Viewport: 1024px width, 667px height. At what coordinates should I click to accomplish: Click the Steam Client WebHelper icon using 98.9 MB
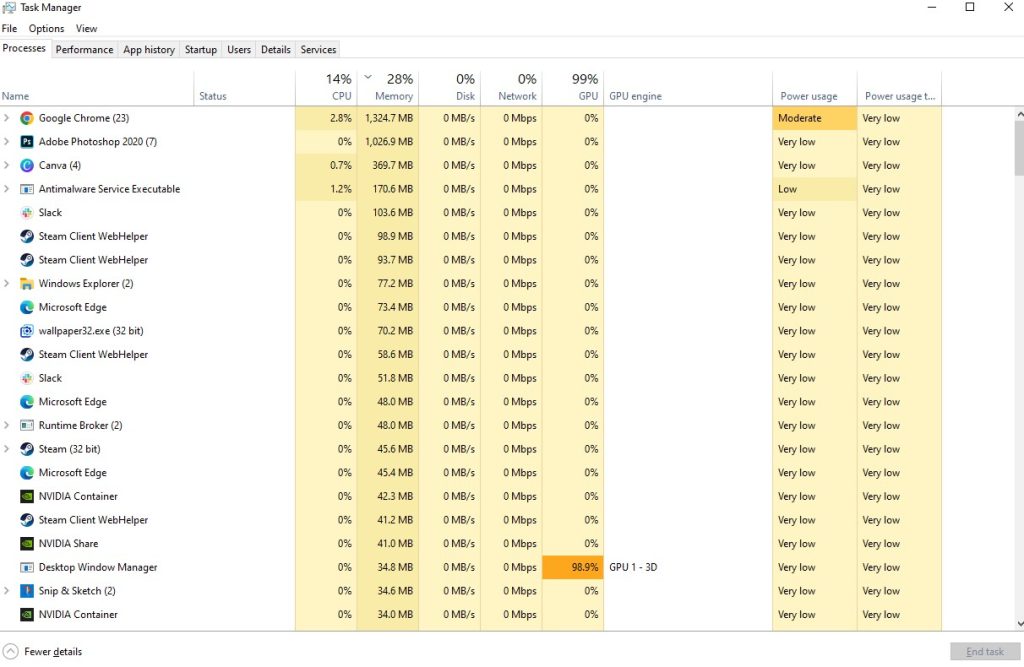(27, 236)
